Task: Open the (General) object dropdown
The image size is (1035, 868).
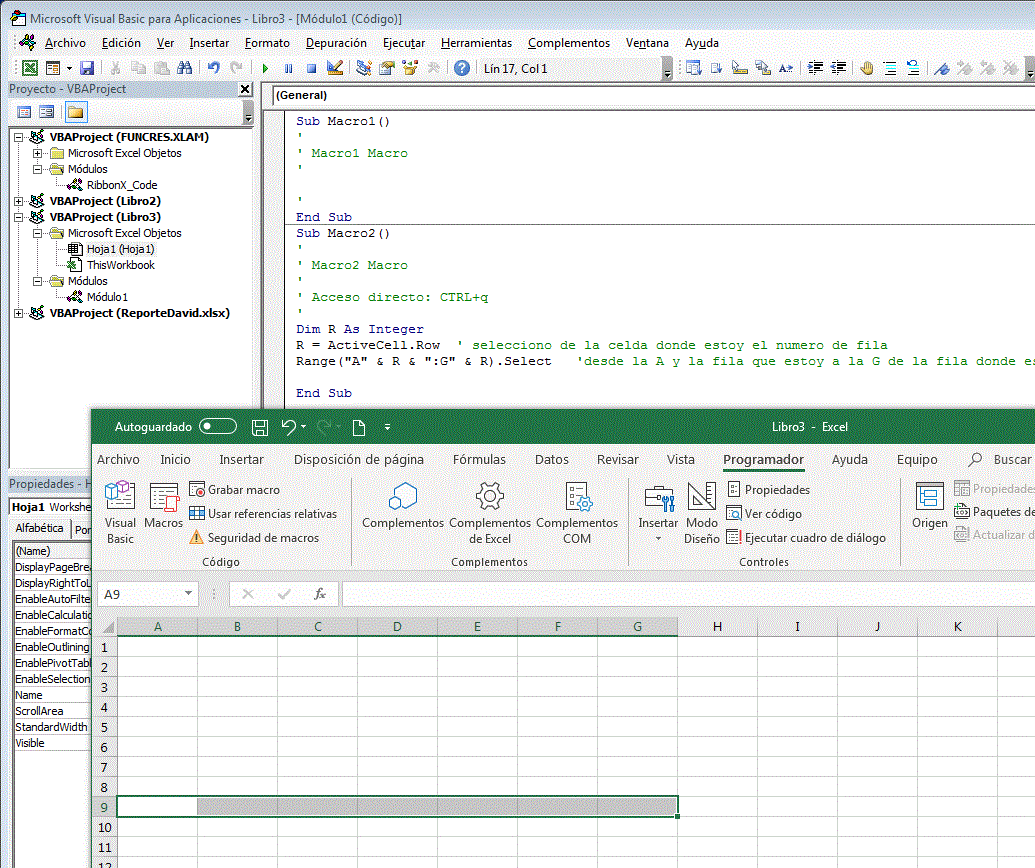Action: [653, 95]
